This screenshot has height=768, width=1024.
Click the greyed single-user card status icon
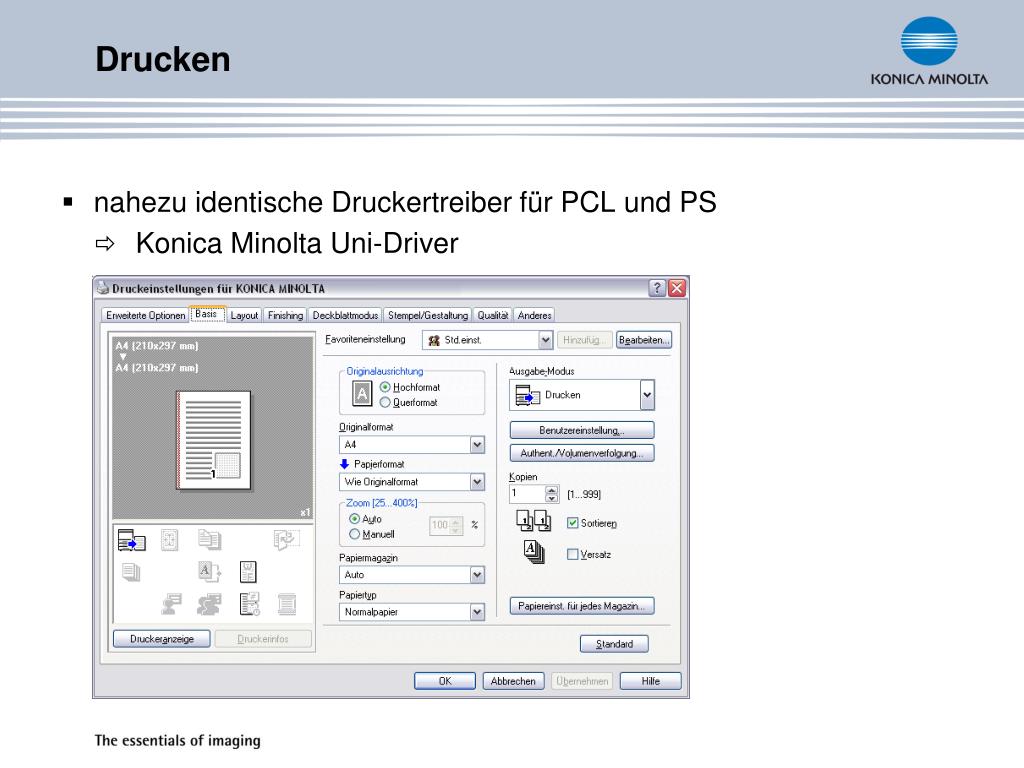click(x=171, y=604)
